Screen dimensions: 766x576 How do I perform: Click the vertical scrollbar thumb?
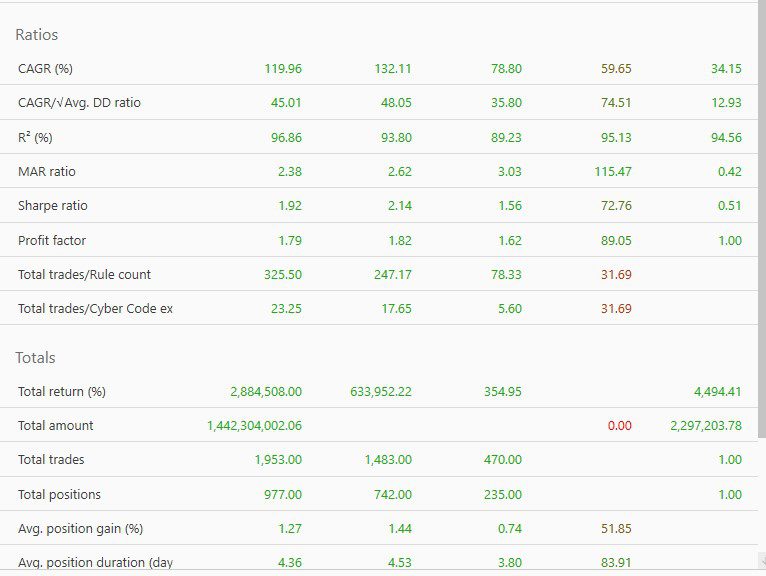[762, 219]
